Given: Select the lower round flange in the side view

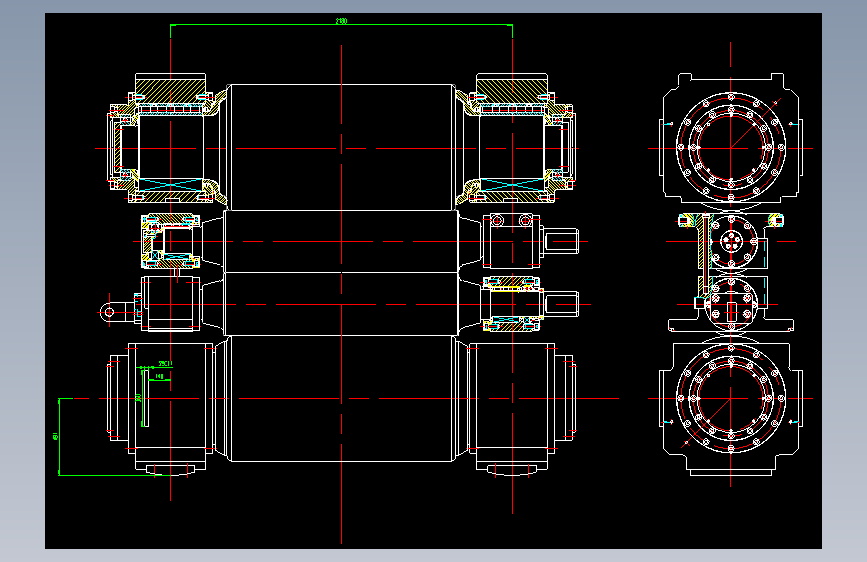Looking at the screenshot, I should (730, 398).
